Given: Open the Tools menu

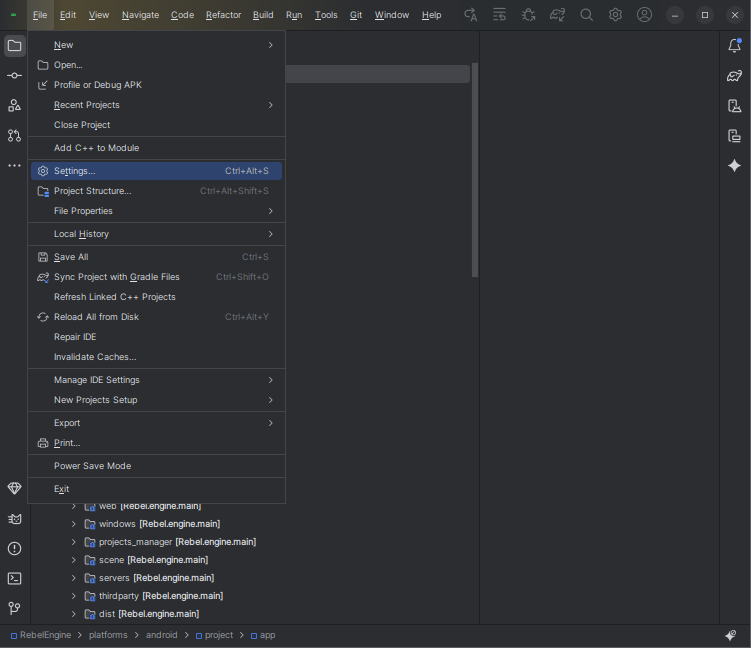Looking at the screenshot, I should coord(326,15).
